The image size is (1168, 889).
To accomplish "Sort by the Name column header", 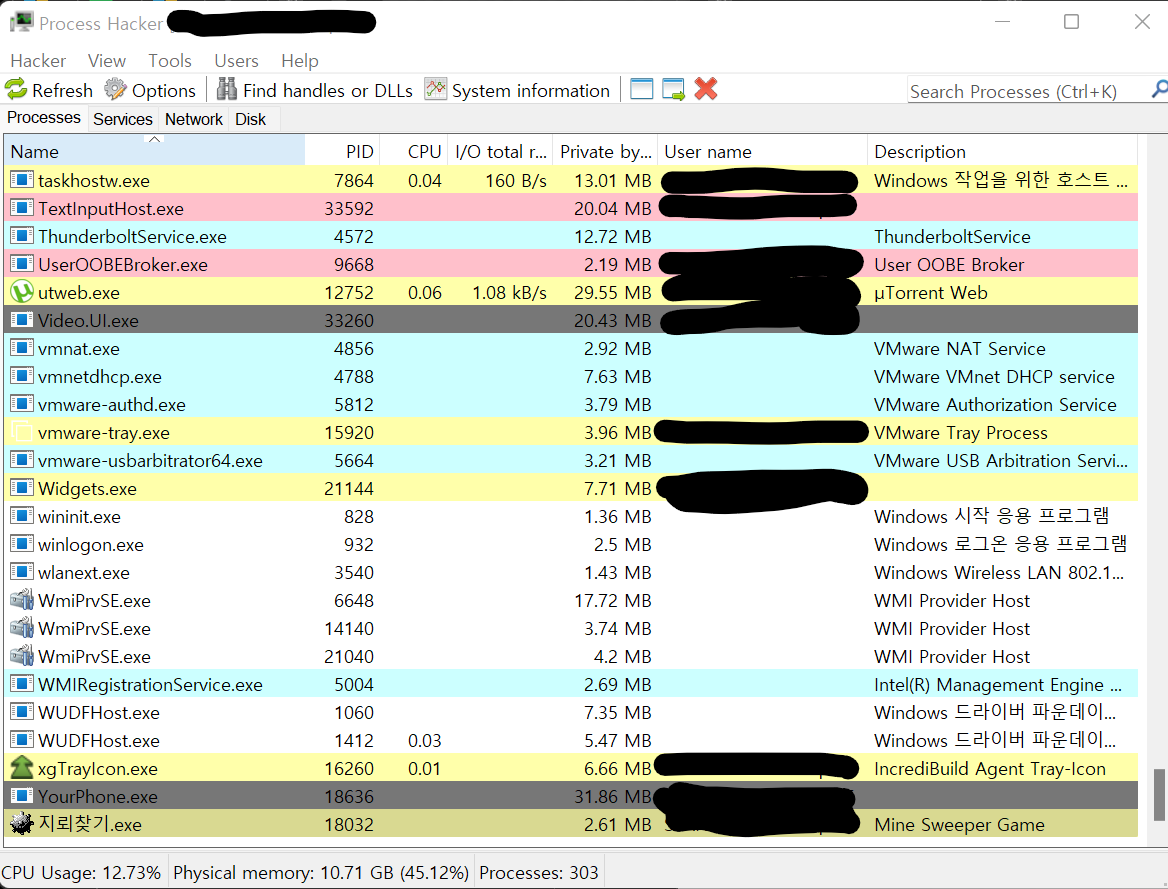I will point(154,151).
